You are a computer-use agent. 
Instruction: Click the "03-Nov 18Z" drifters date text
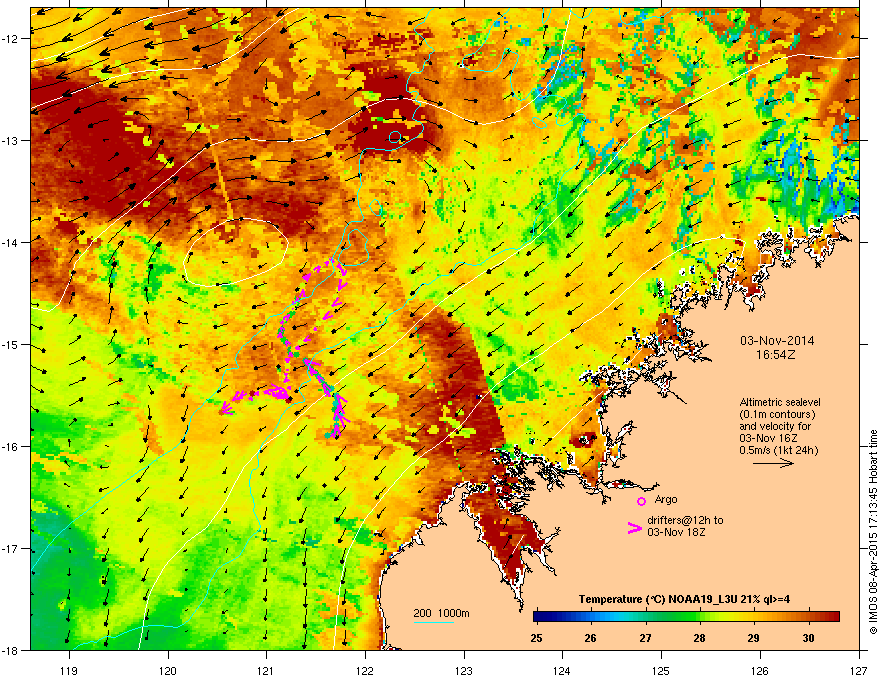(x=676, y=532)
